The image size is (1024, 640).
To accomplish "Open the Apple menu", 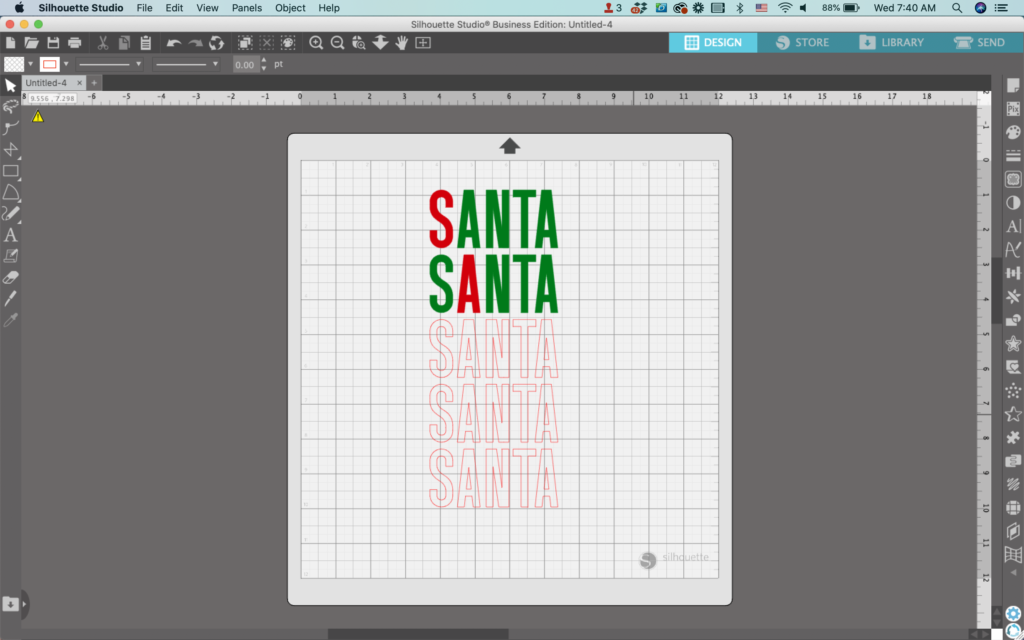I will [x=19, y=8].
